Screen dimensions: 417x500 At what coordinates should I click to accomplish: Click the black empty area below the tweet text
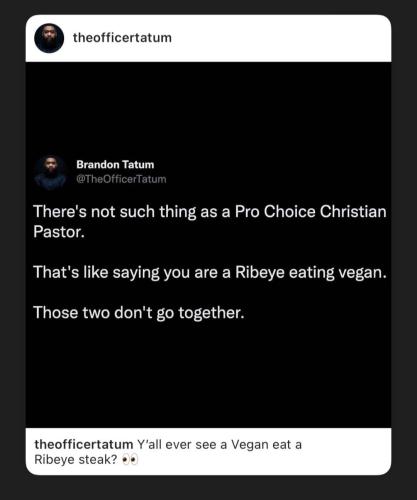tap(208, 375)
